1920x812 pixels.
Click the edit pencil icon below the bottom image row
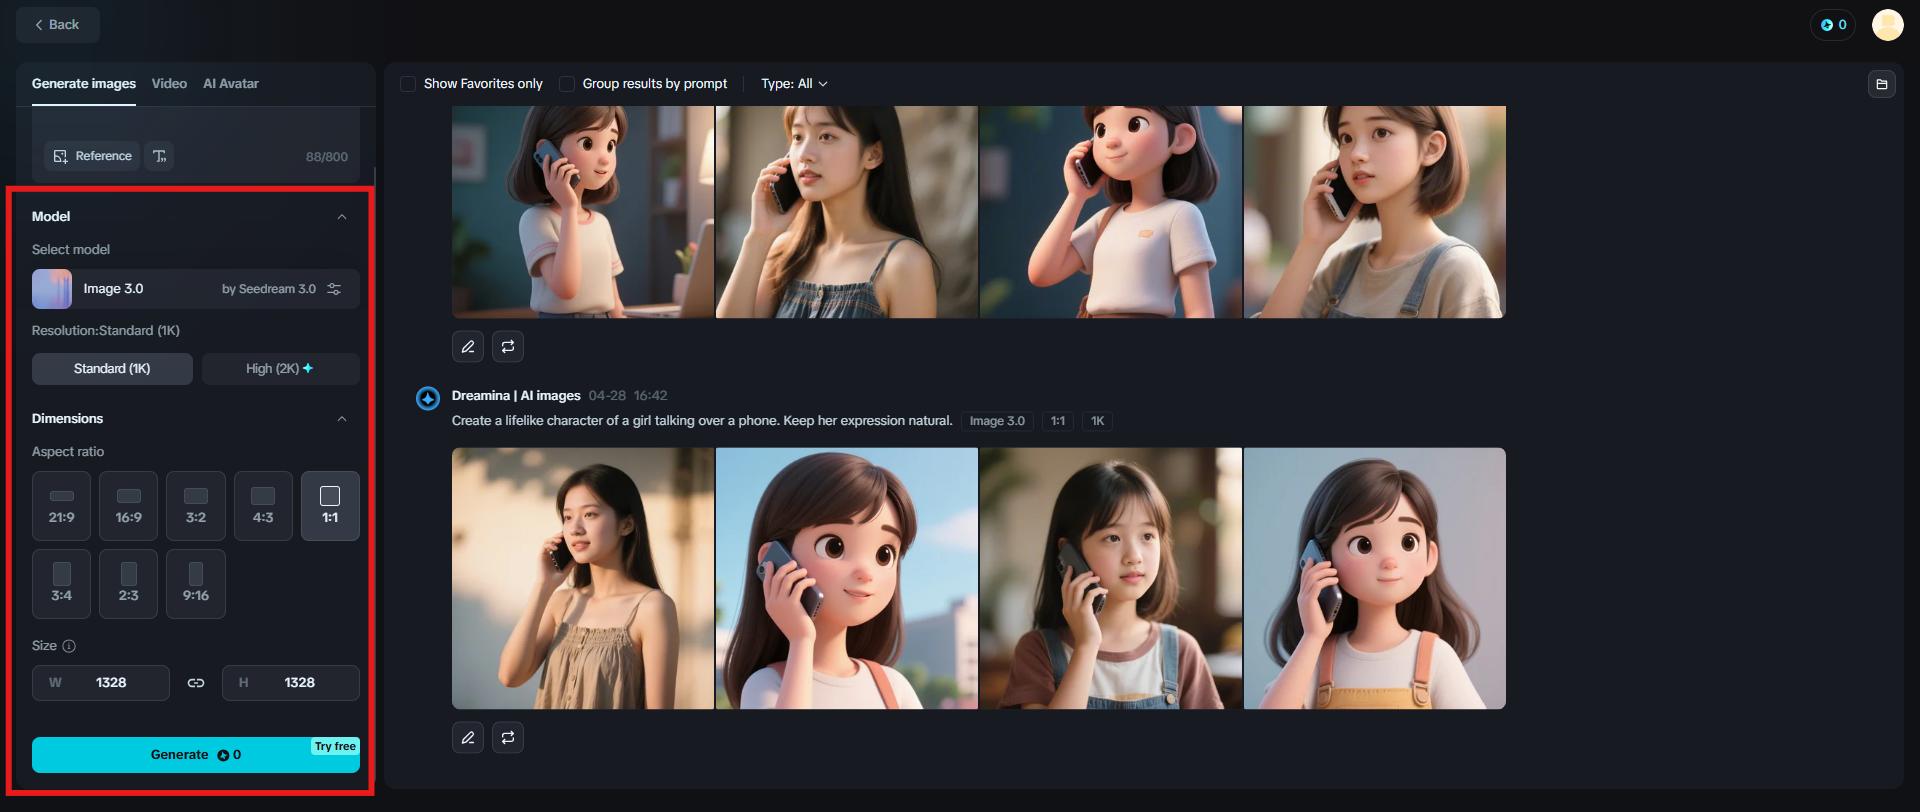pos(468,738)
